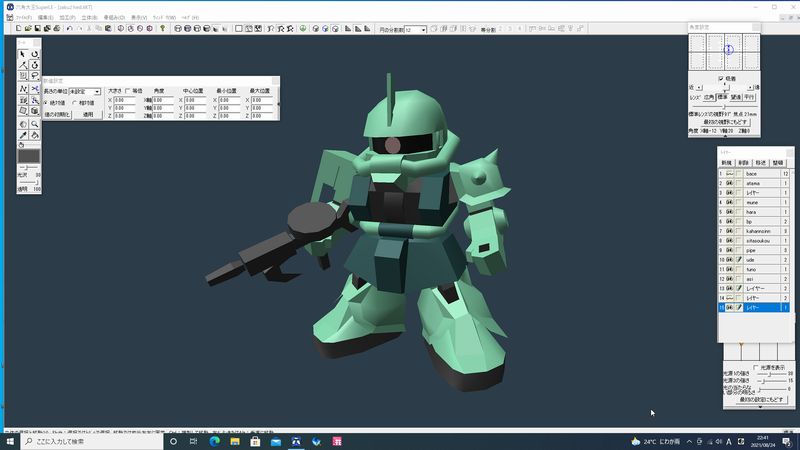Toggle visibility of the atama layer
This screenshot has height=450, width=800.
pyautogui.click(x=730, y=183)
